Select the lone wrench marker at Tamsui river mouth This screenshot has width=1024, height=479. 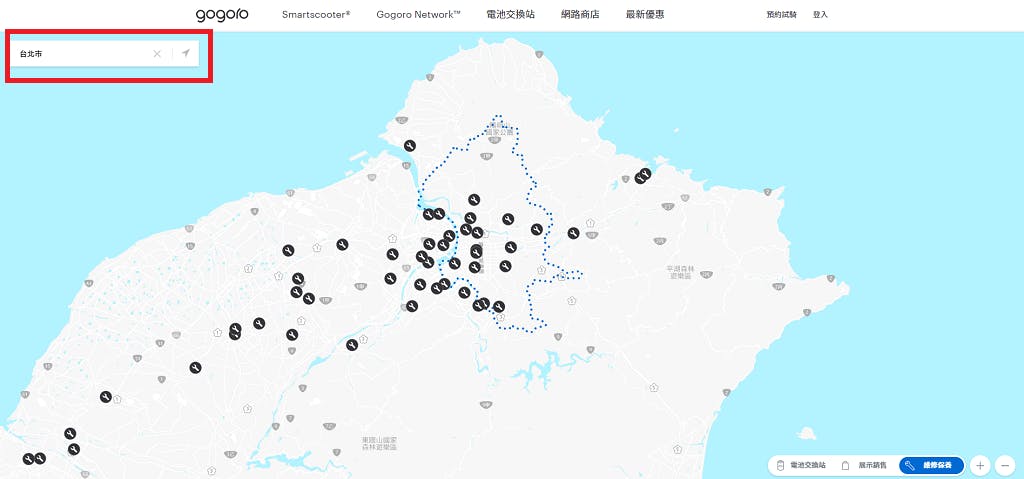409,146
